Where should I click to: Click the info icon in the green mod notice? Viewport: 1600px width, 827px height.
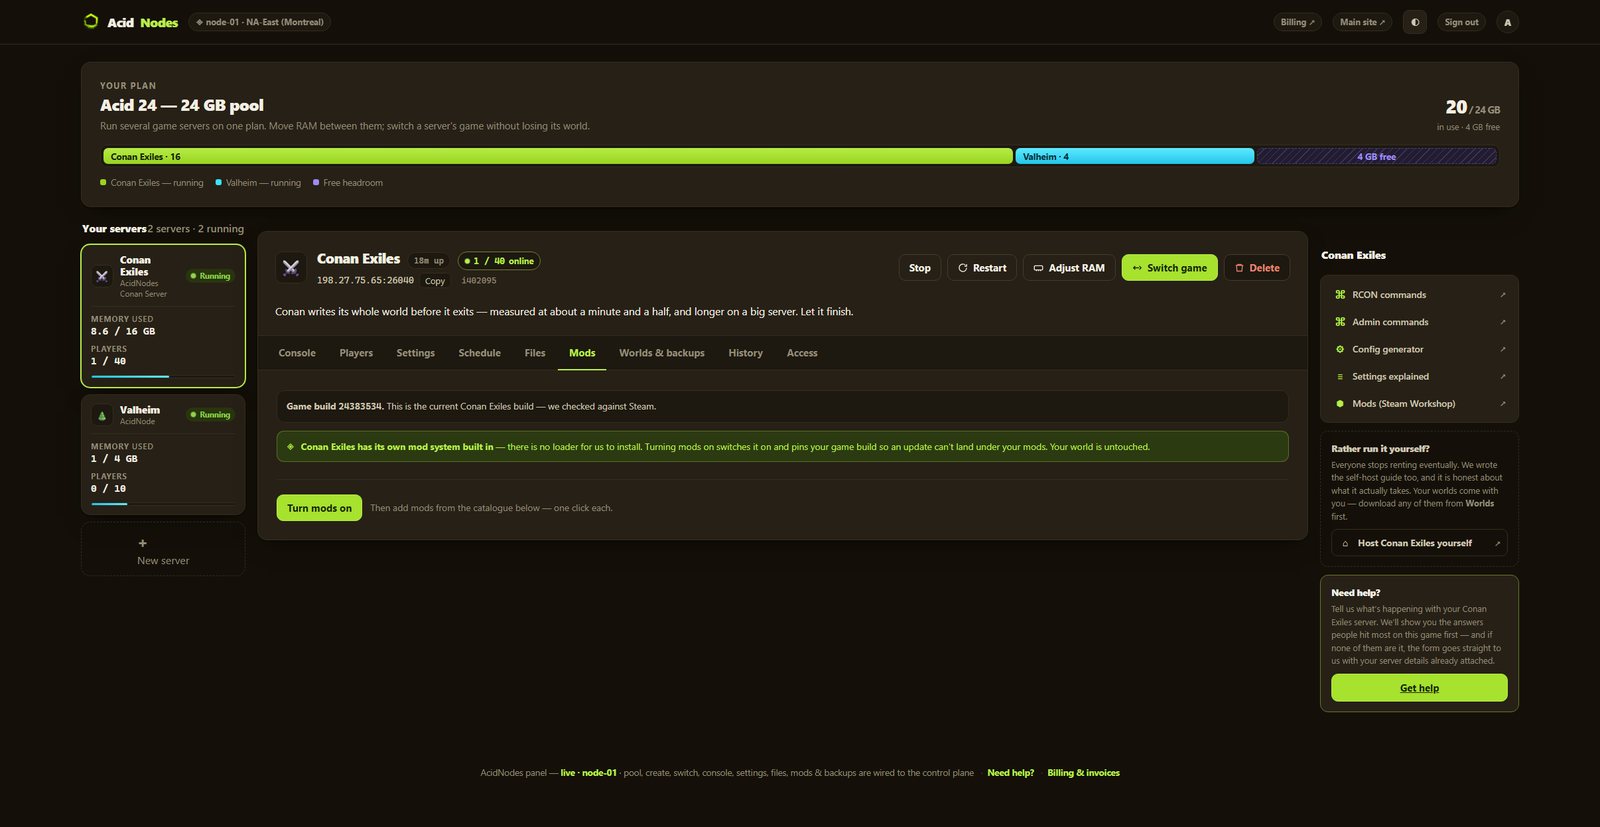(290, 447)
